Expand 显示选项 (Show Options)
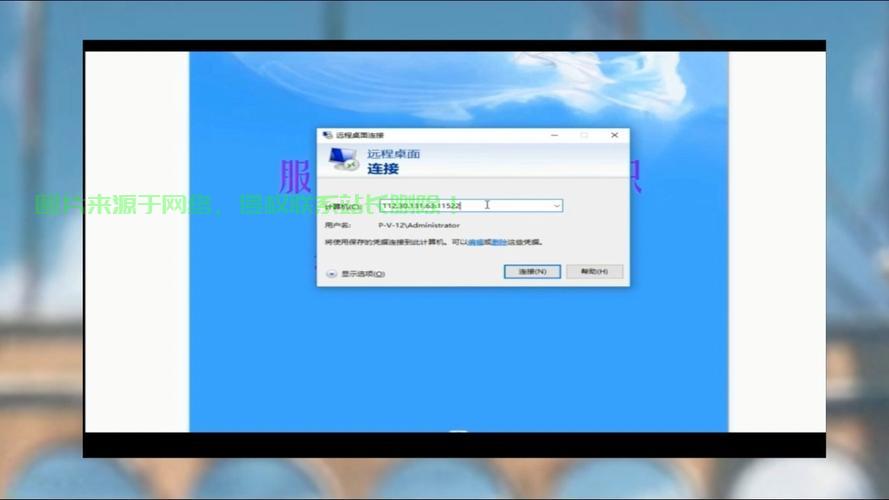The width and height of the screenshot is (889, 500). pos(357,274)
